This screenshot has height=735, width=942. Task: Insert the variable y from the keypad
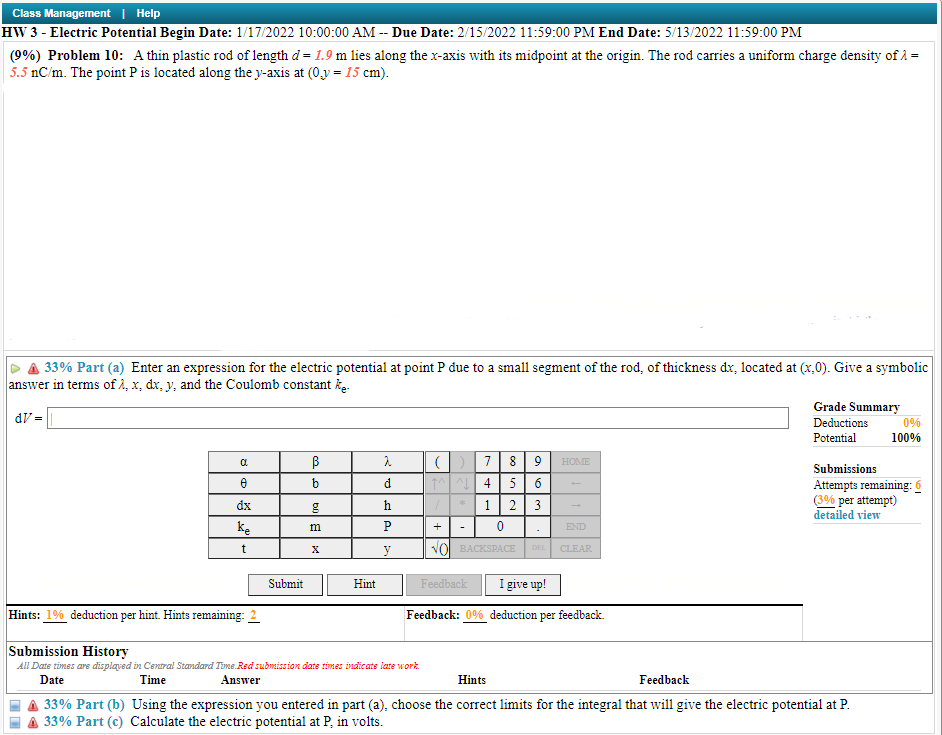387,548
